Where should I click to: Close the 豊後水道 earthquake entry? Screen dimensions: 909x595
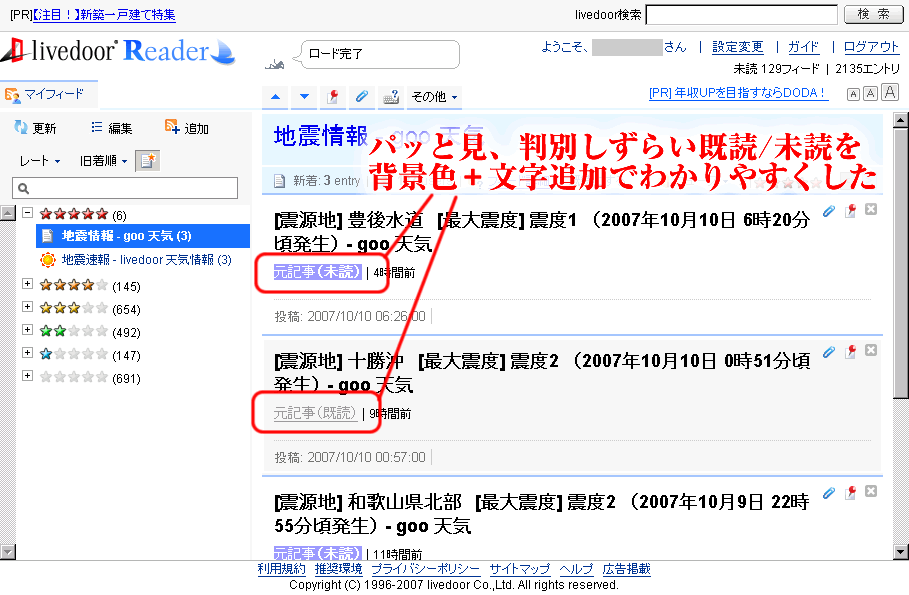pos(871,209)
